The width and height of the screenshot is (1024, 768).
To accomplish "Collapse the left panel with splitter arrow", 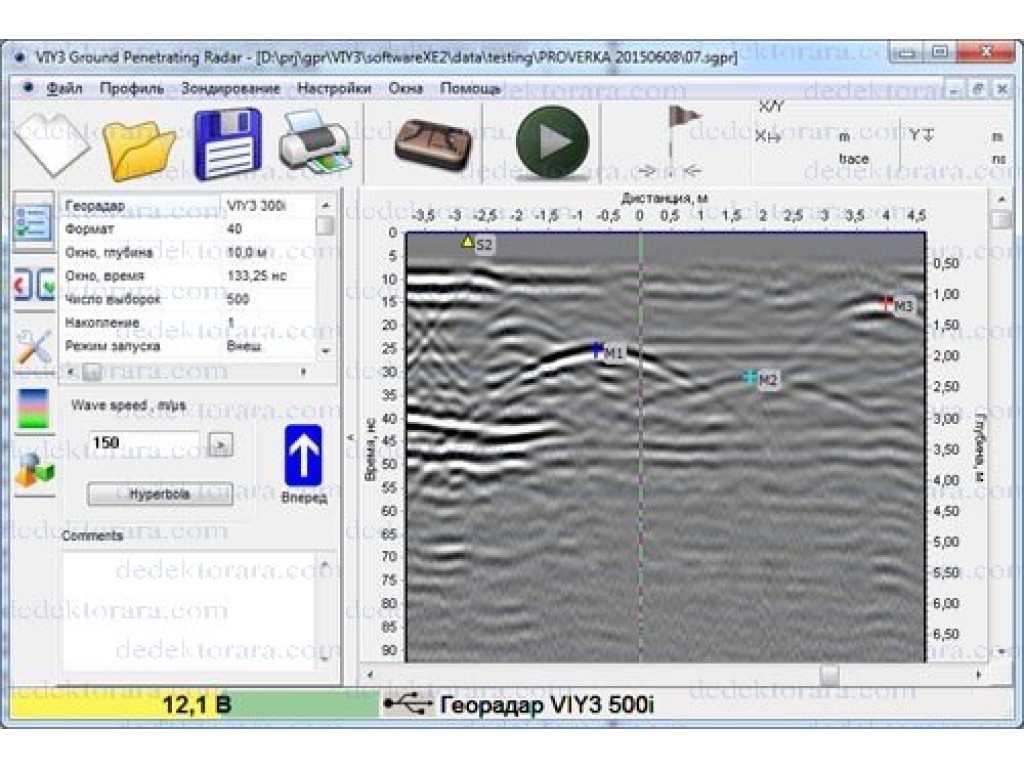I will (x=351, y=436).
